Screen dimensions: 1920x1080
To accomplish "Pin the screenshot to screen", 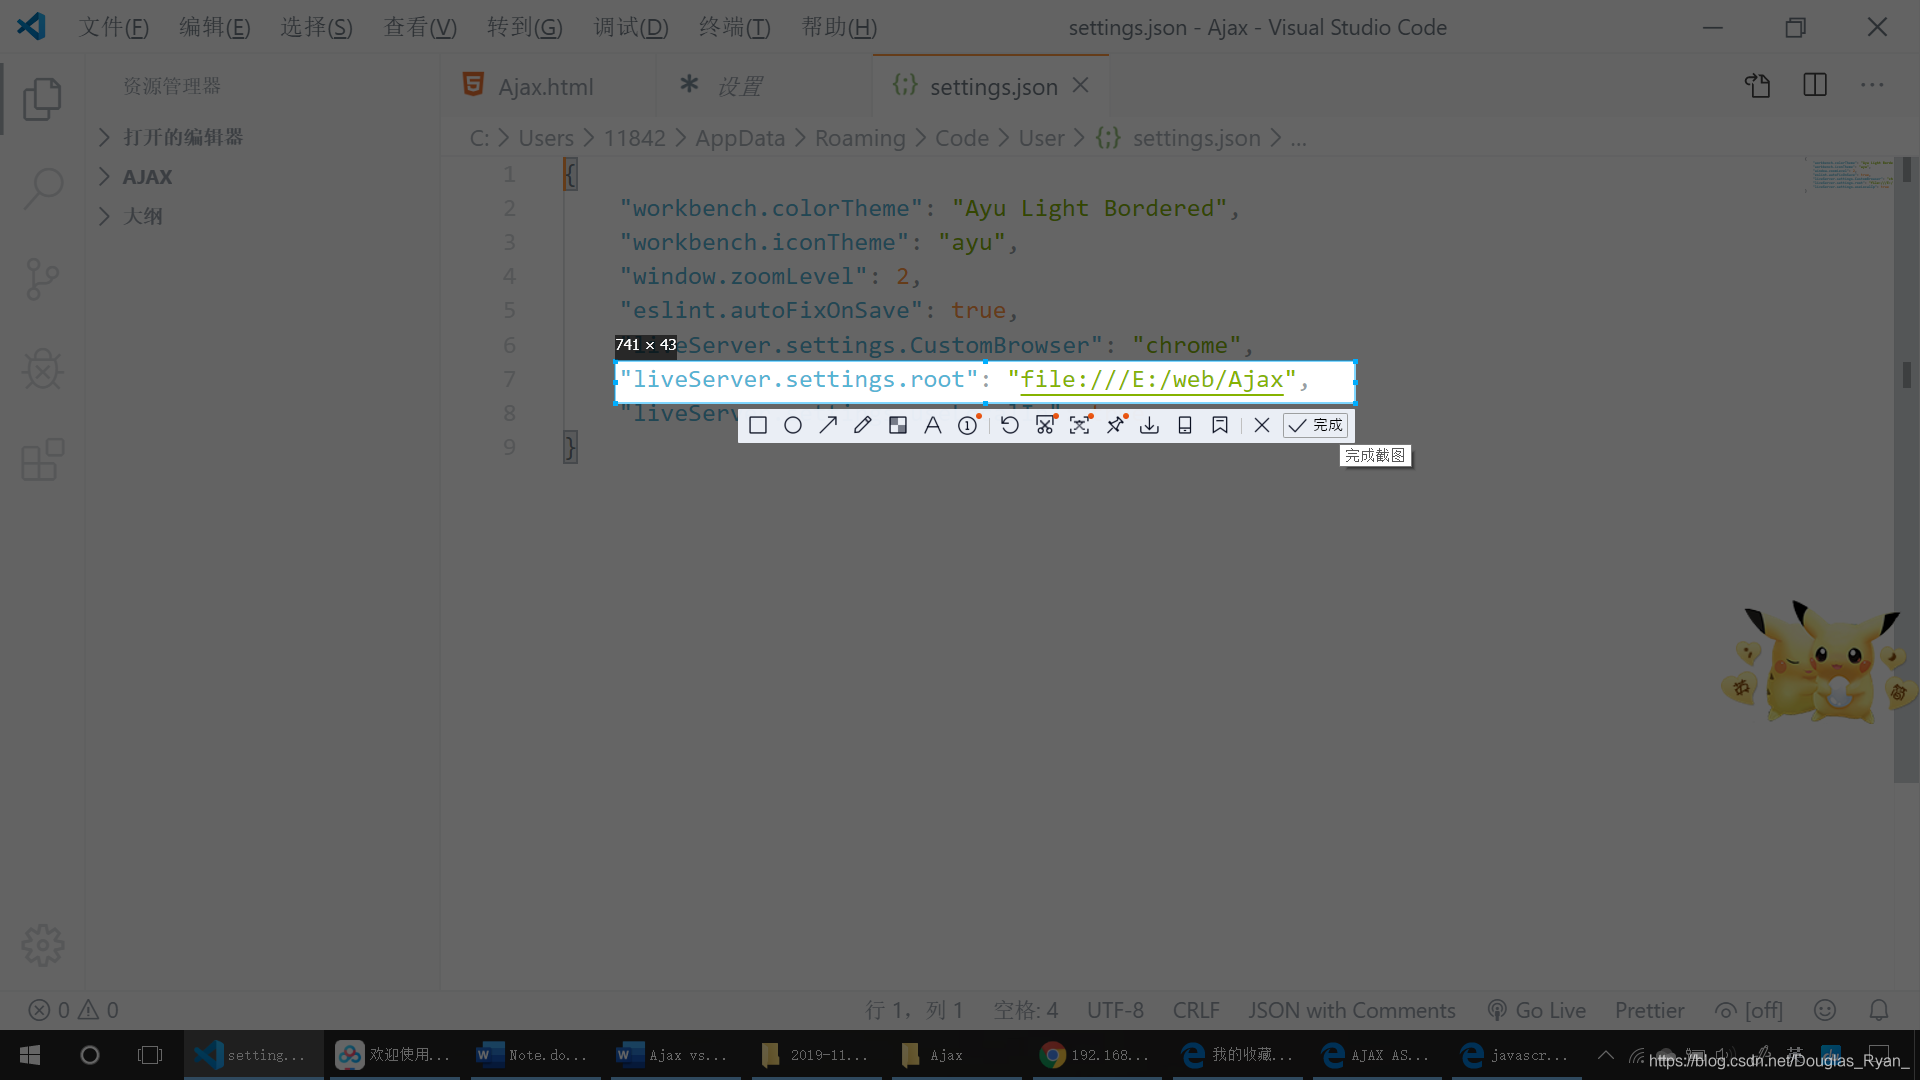I will click(x=1115, y=425).
